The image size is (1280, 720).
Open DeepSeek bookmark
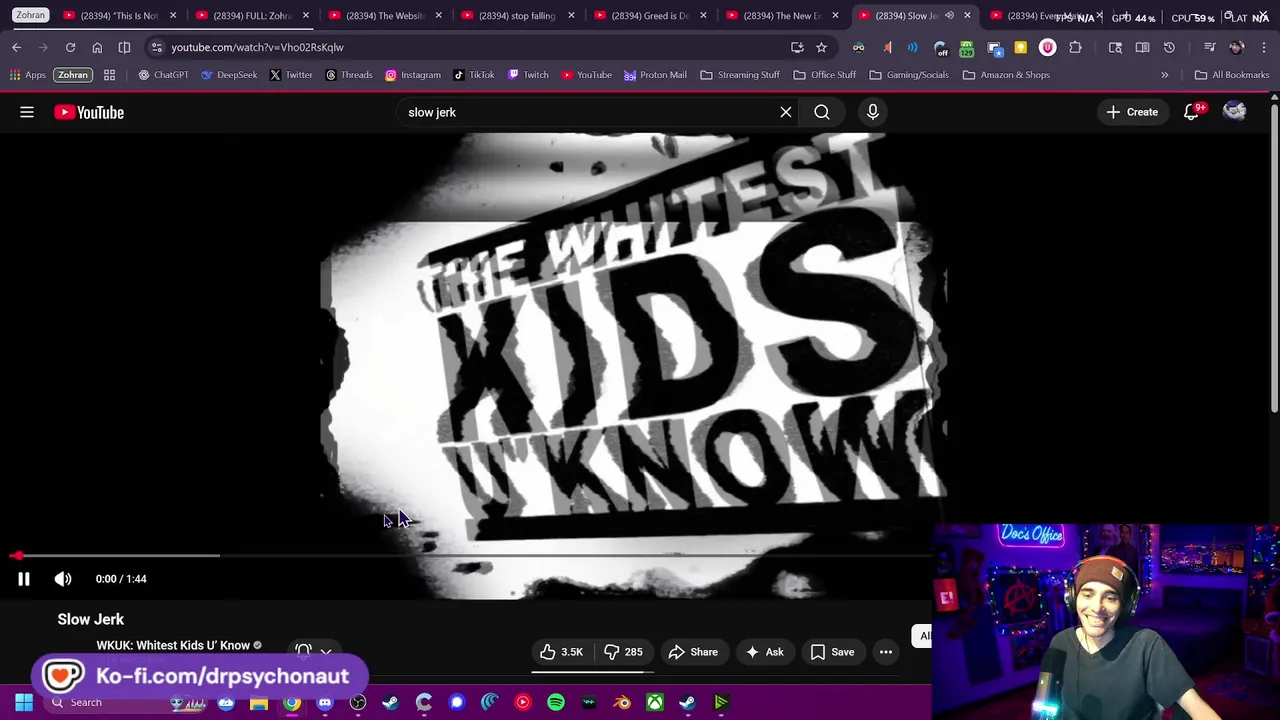(x=229, y=75)
